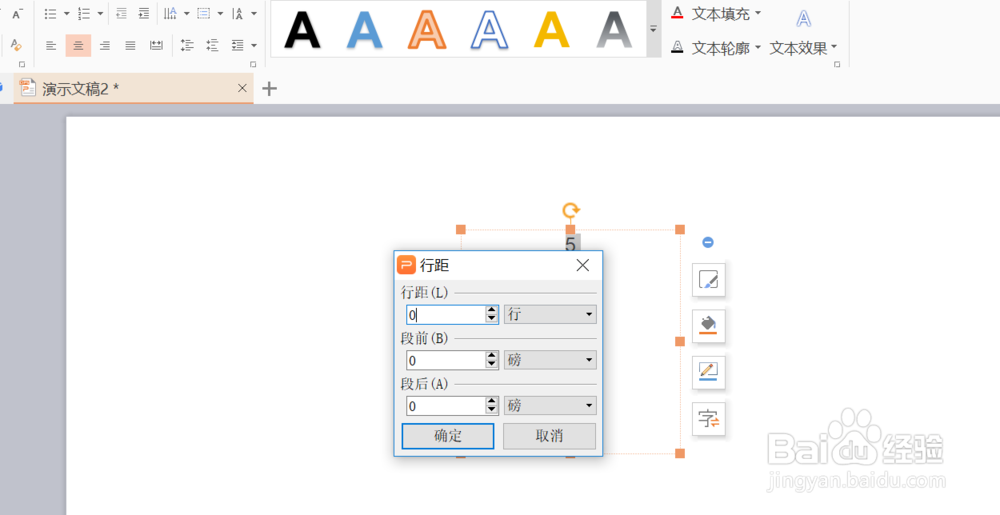Increase the 段后 value by one step
Image resolution: width=1000 pixels, height=515 pixels.
(x=492, y=401)
